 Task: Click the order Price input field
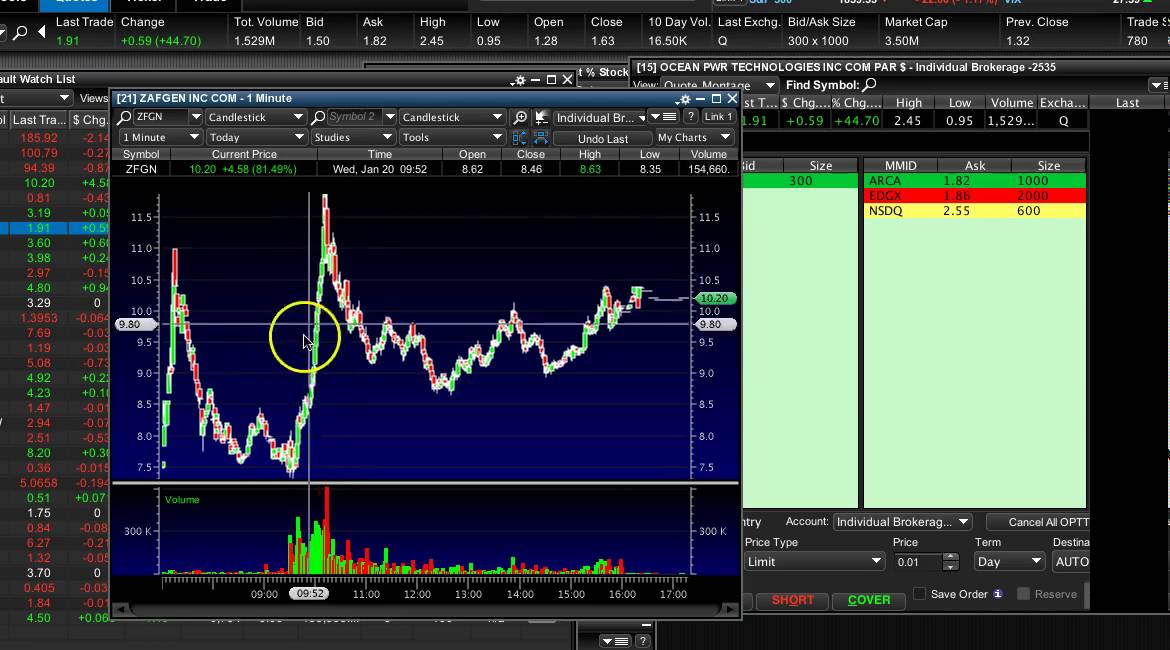click(919, 562)
